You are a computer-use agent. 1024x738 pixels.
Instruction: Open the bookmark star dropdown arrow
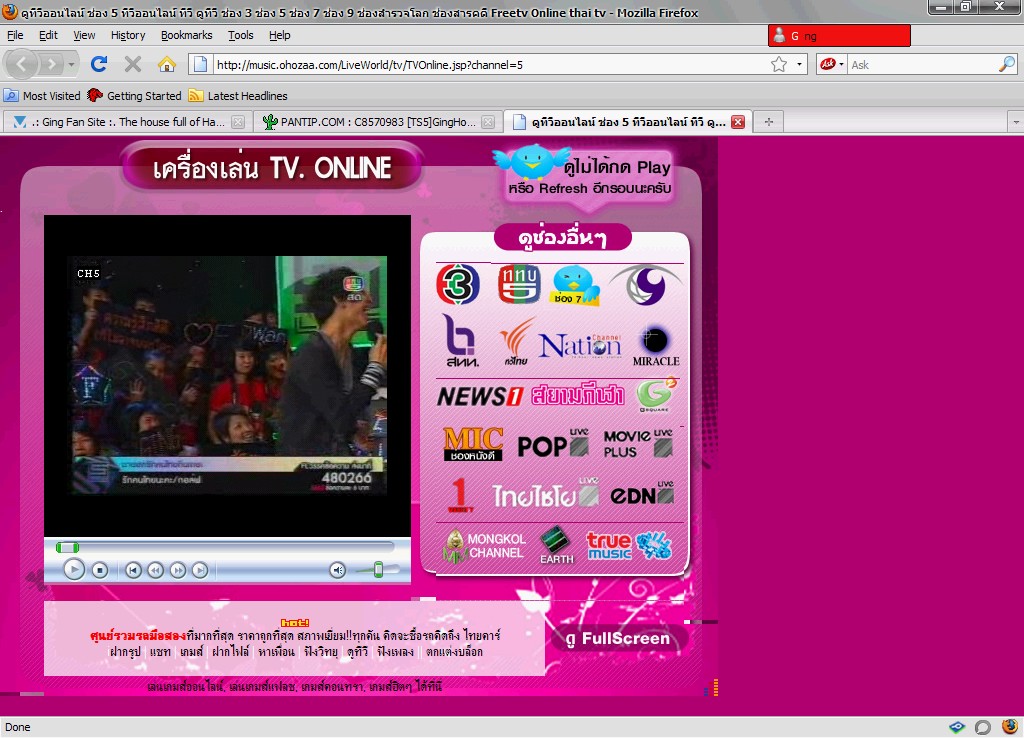(x=799, y=64)
